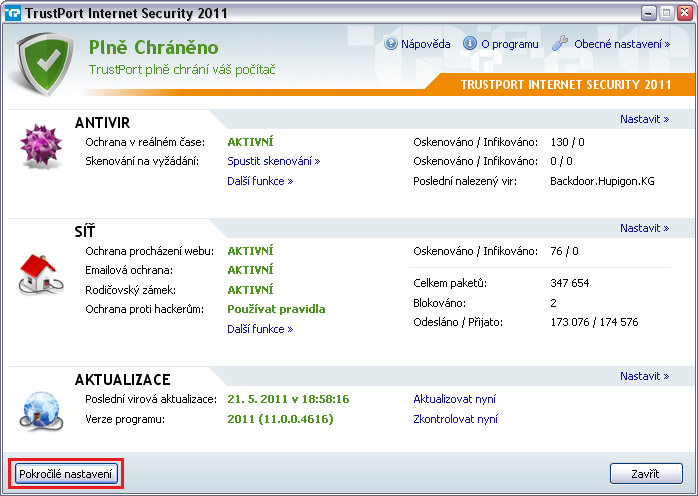Click AKTIVNÍ status for Emailová ochrana
This screenshot has height=496, width=698.
click(250, 270)
